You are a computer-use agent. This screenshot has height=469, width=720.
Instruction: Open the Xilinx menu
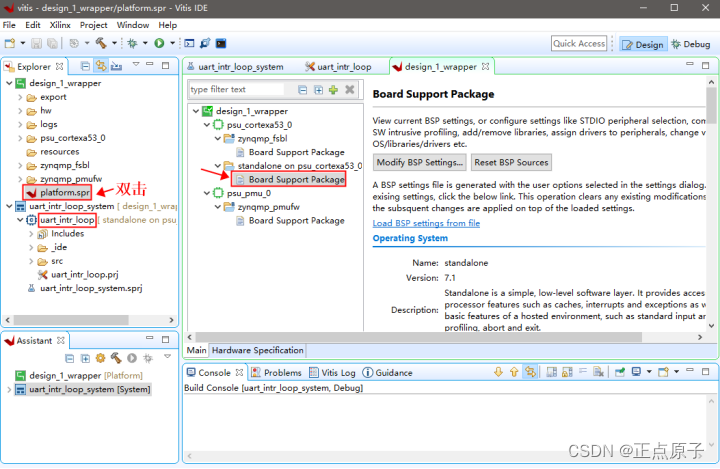tap(60, 25)
